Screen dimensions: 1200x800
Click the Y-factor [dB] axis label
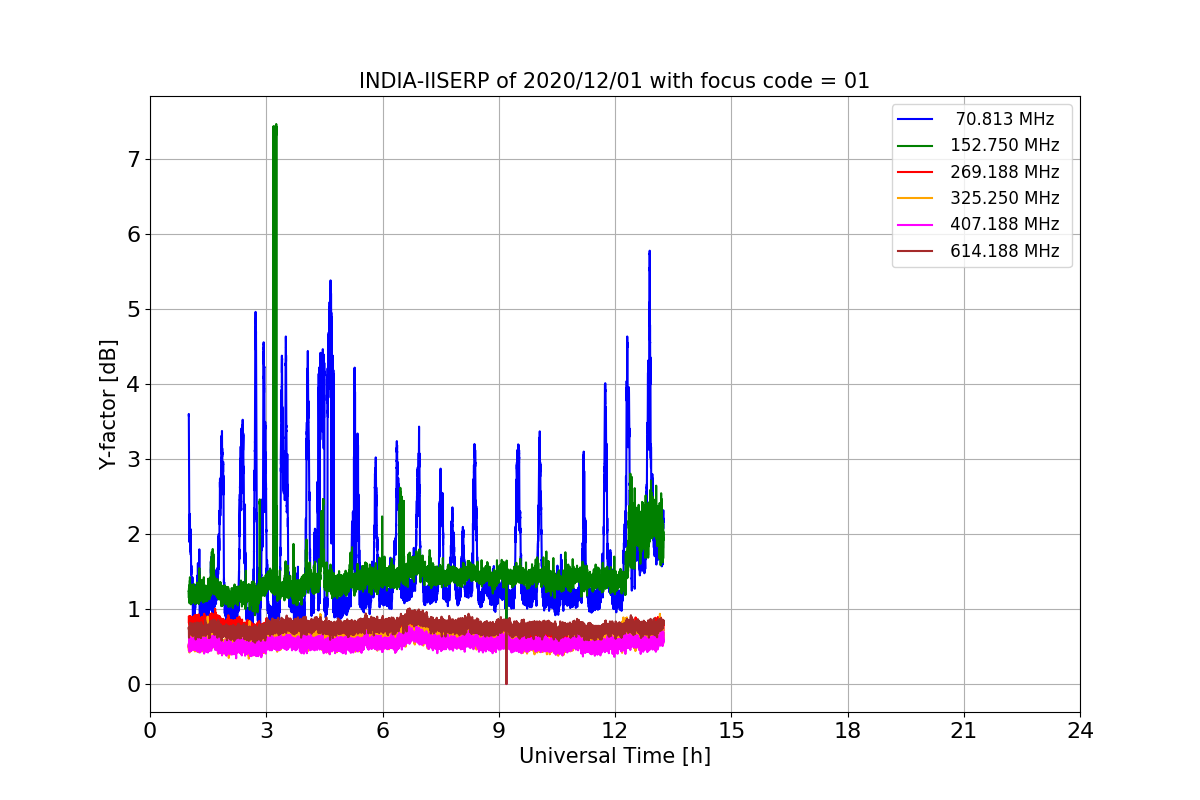[x=108, y=404]
